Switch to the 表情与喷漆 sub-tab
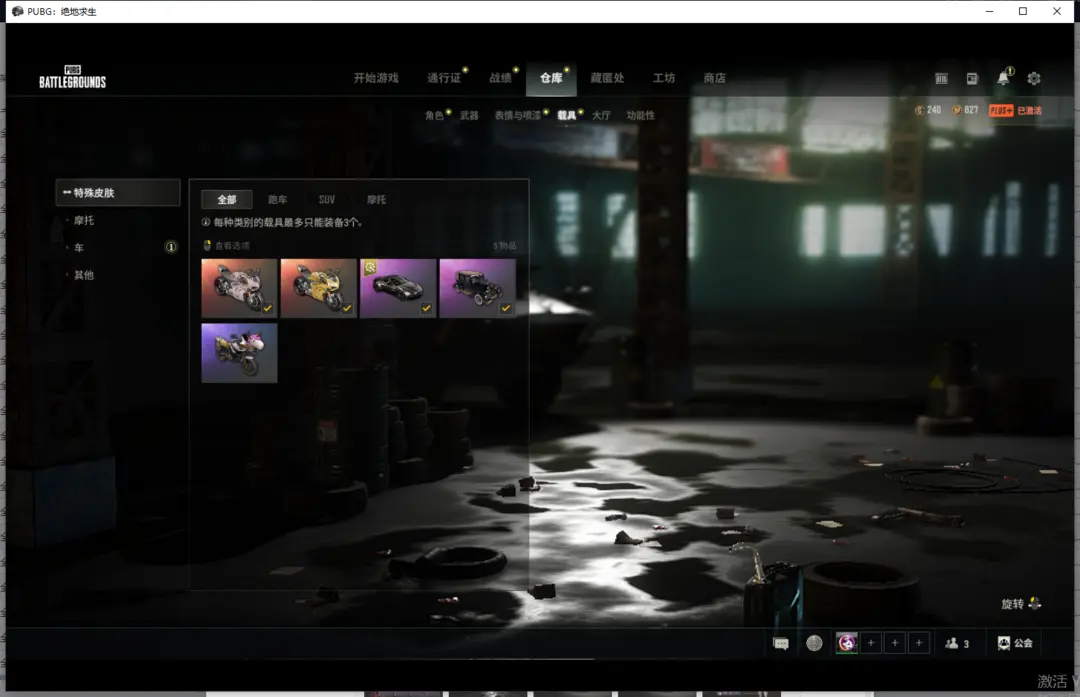This screenshot has height=697, width=1080. (x=518, y=115)
